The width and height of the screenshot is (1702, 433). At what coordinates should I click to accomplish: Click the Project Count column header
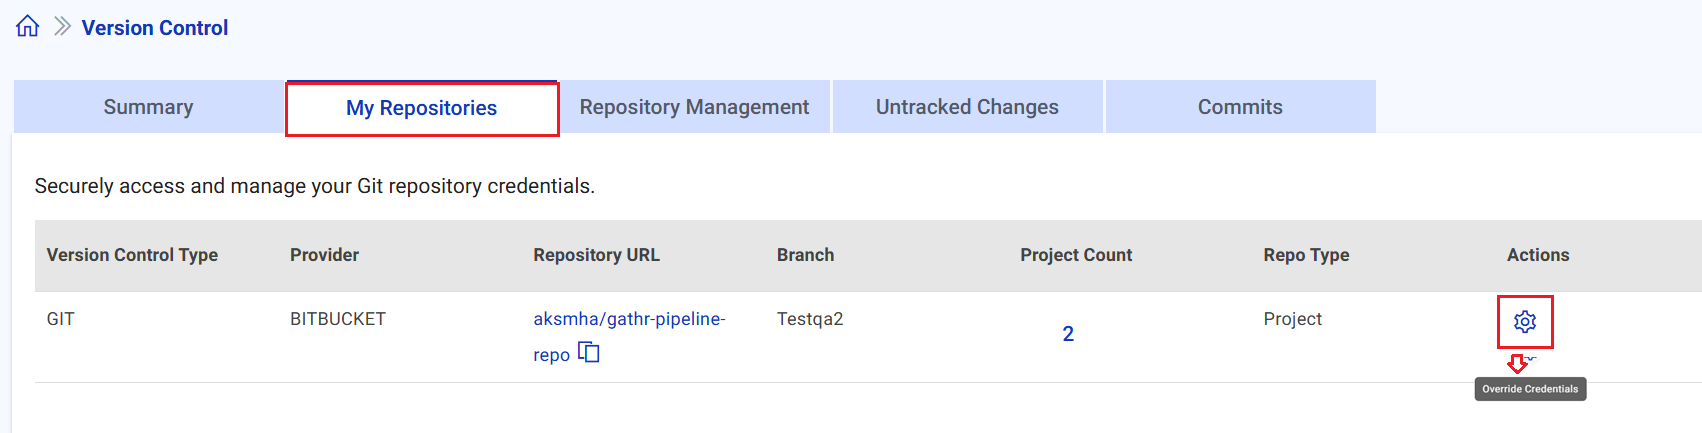click(x=1076, y=255)
